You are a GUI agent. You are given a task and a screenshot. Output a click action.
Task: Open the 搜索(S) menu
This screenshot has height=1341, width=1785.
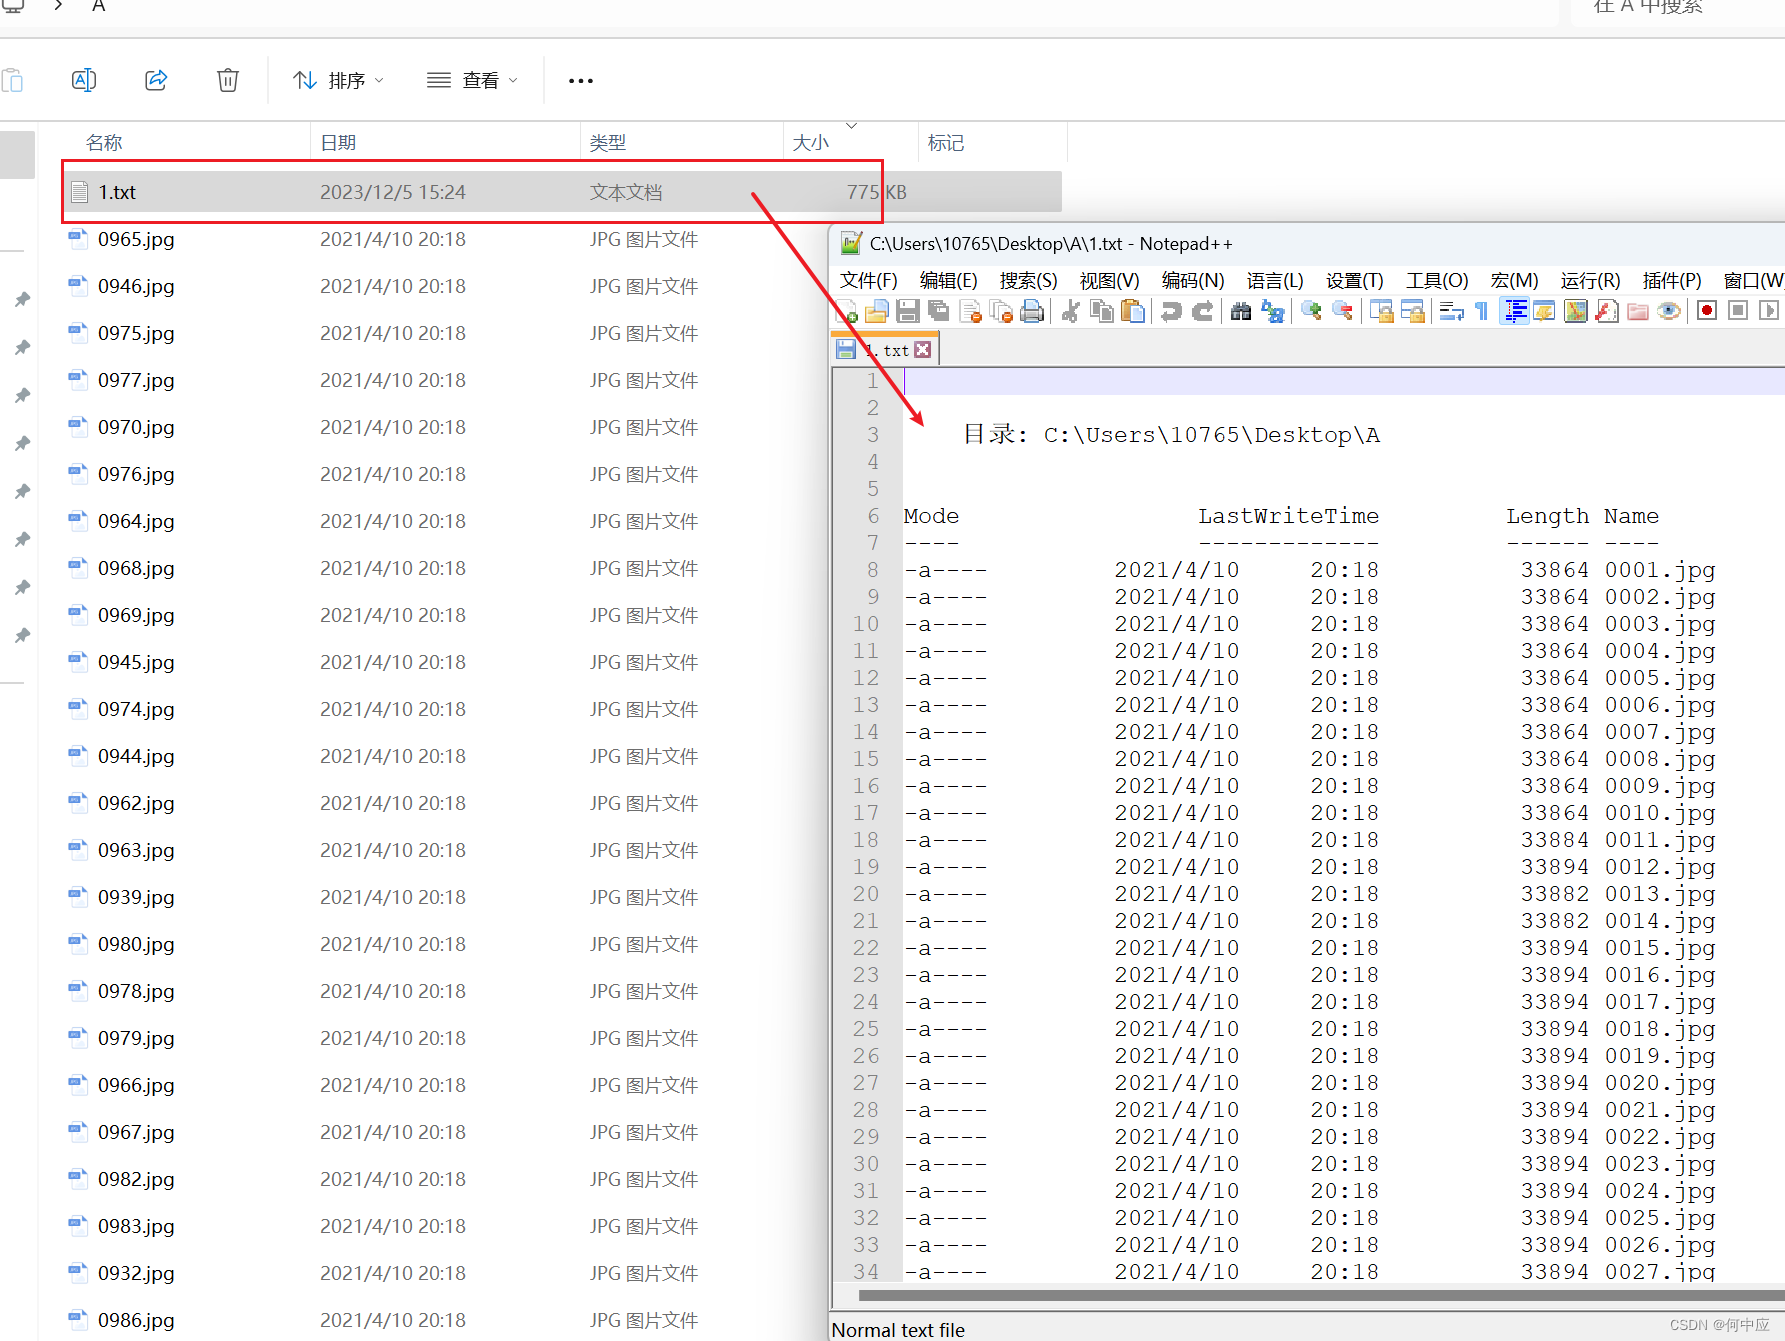point(1028,281)
